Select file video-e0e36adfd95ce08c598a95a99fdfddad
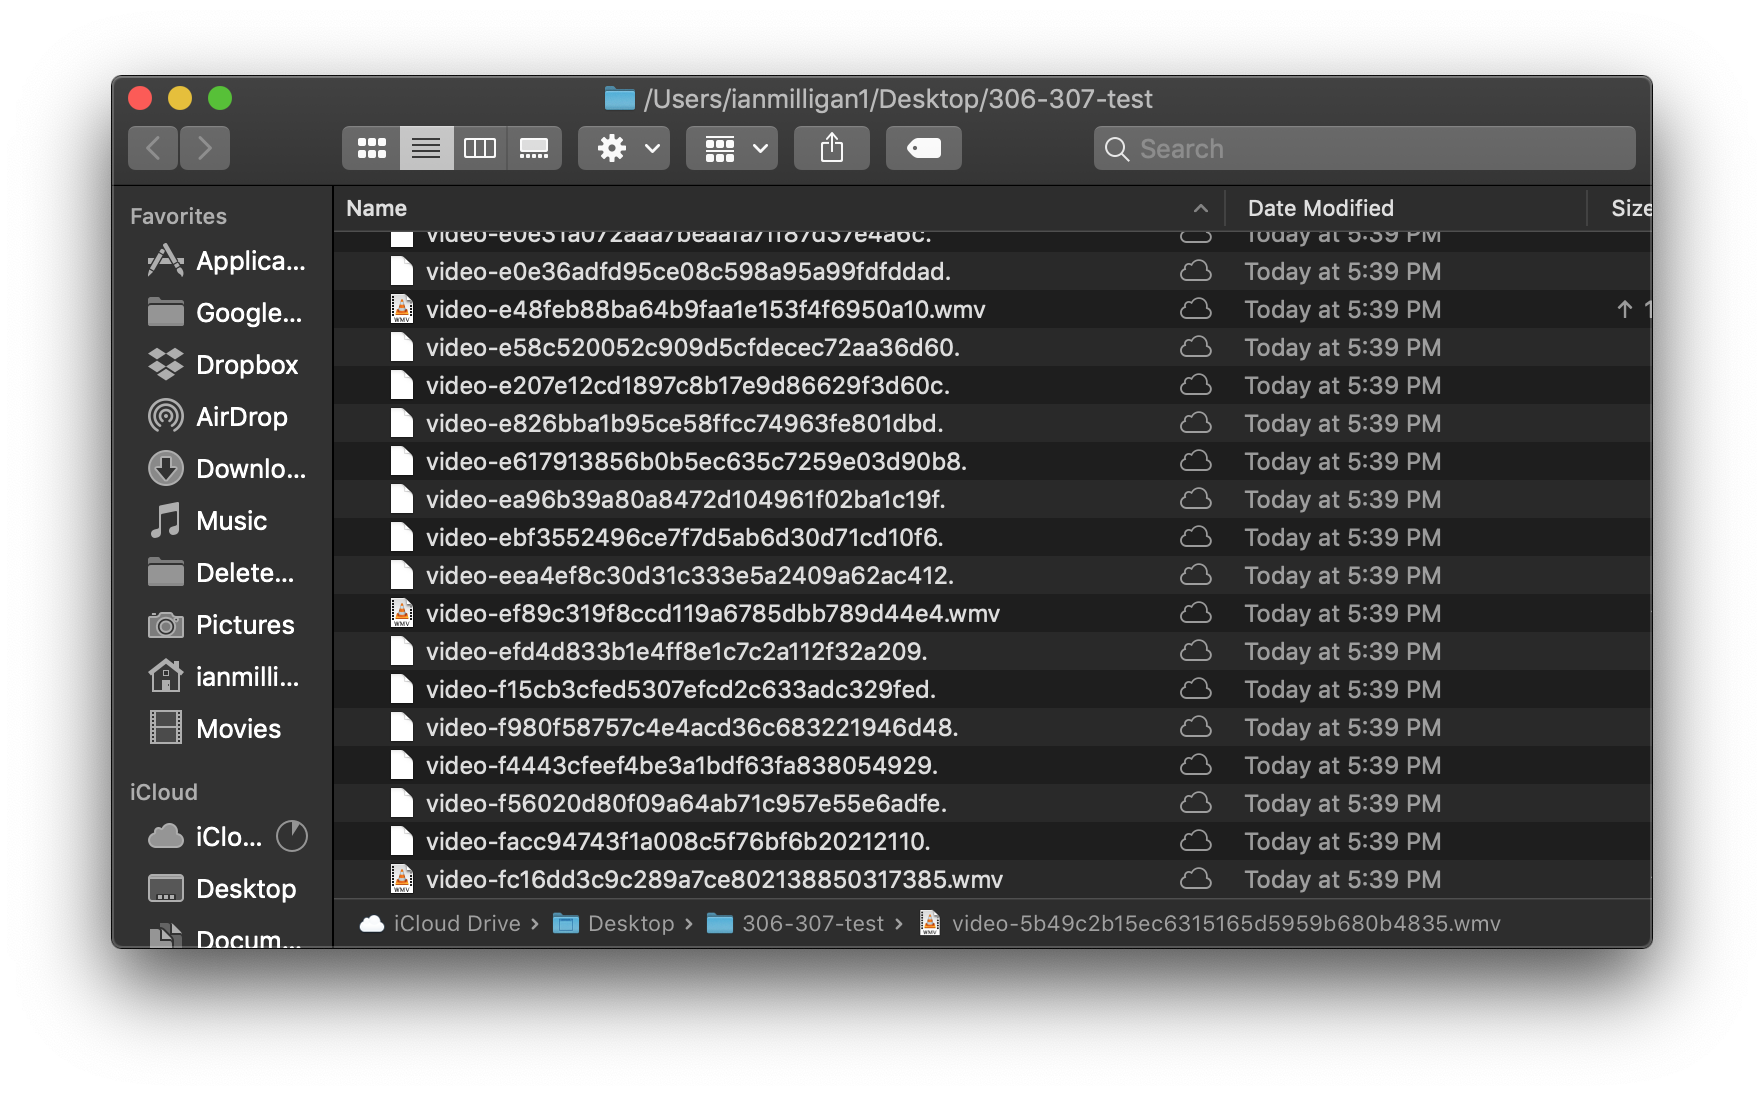The image size is (1764, 1096). point(992,271)
